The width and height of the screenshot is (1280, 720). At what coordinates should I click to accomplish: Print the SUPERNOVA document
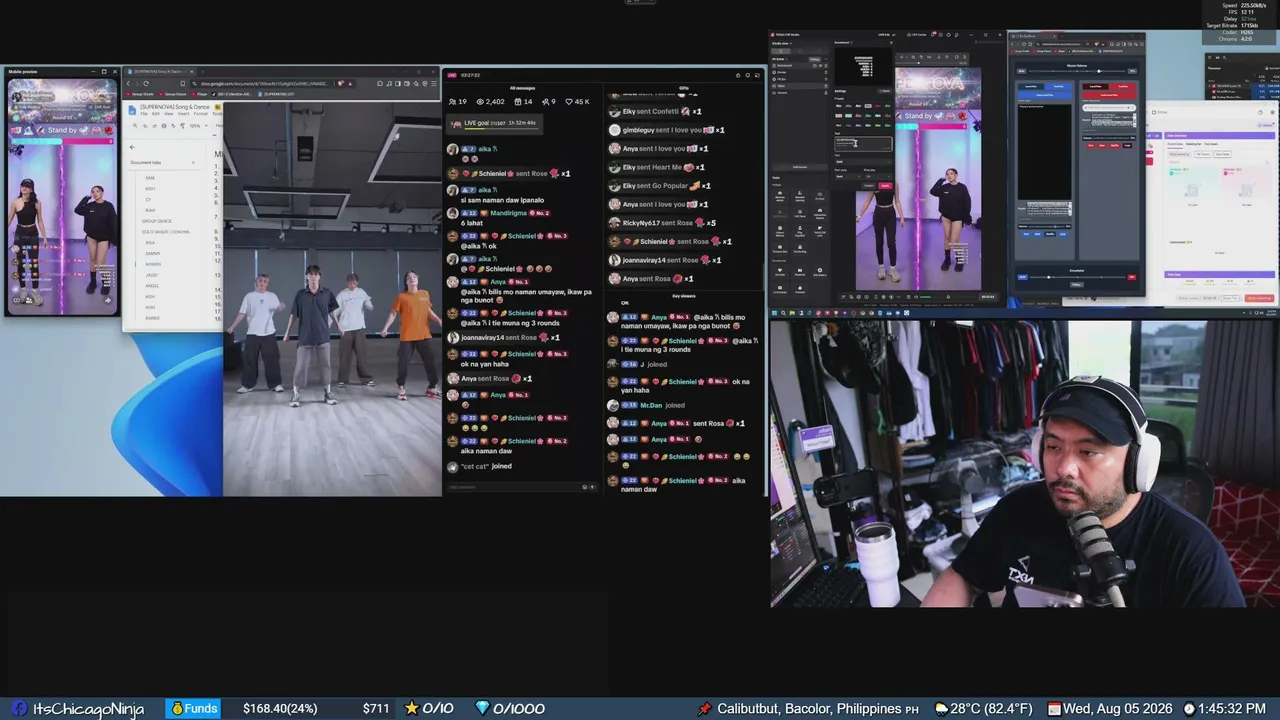tap(162, 126)
